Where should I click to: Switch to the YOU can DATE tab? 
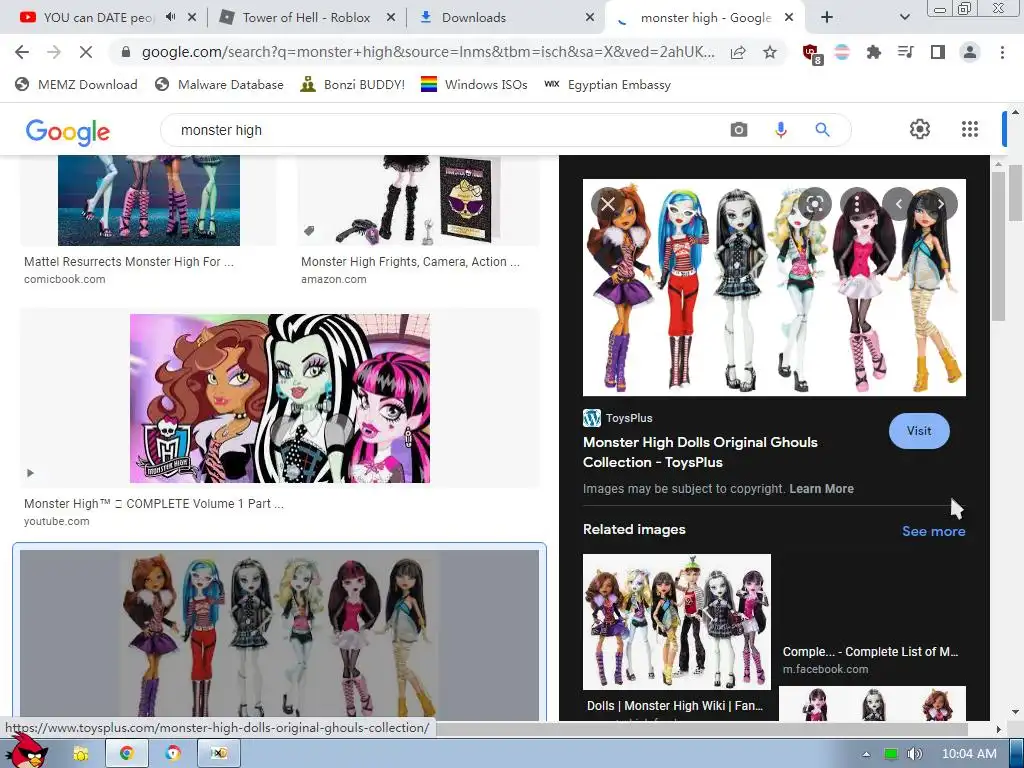[98, 18]
